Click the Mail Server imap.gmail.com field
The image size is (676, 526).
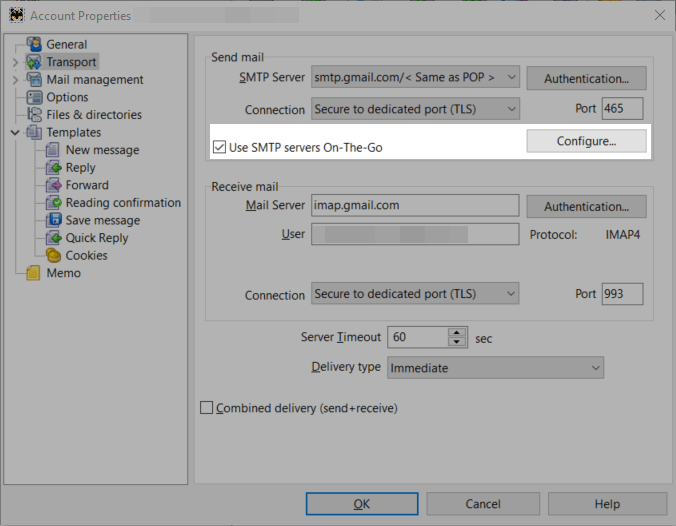(x=415, y=205)
